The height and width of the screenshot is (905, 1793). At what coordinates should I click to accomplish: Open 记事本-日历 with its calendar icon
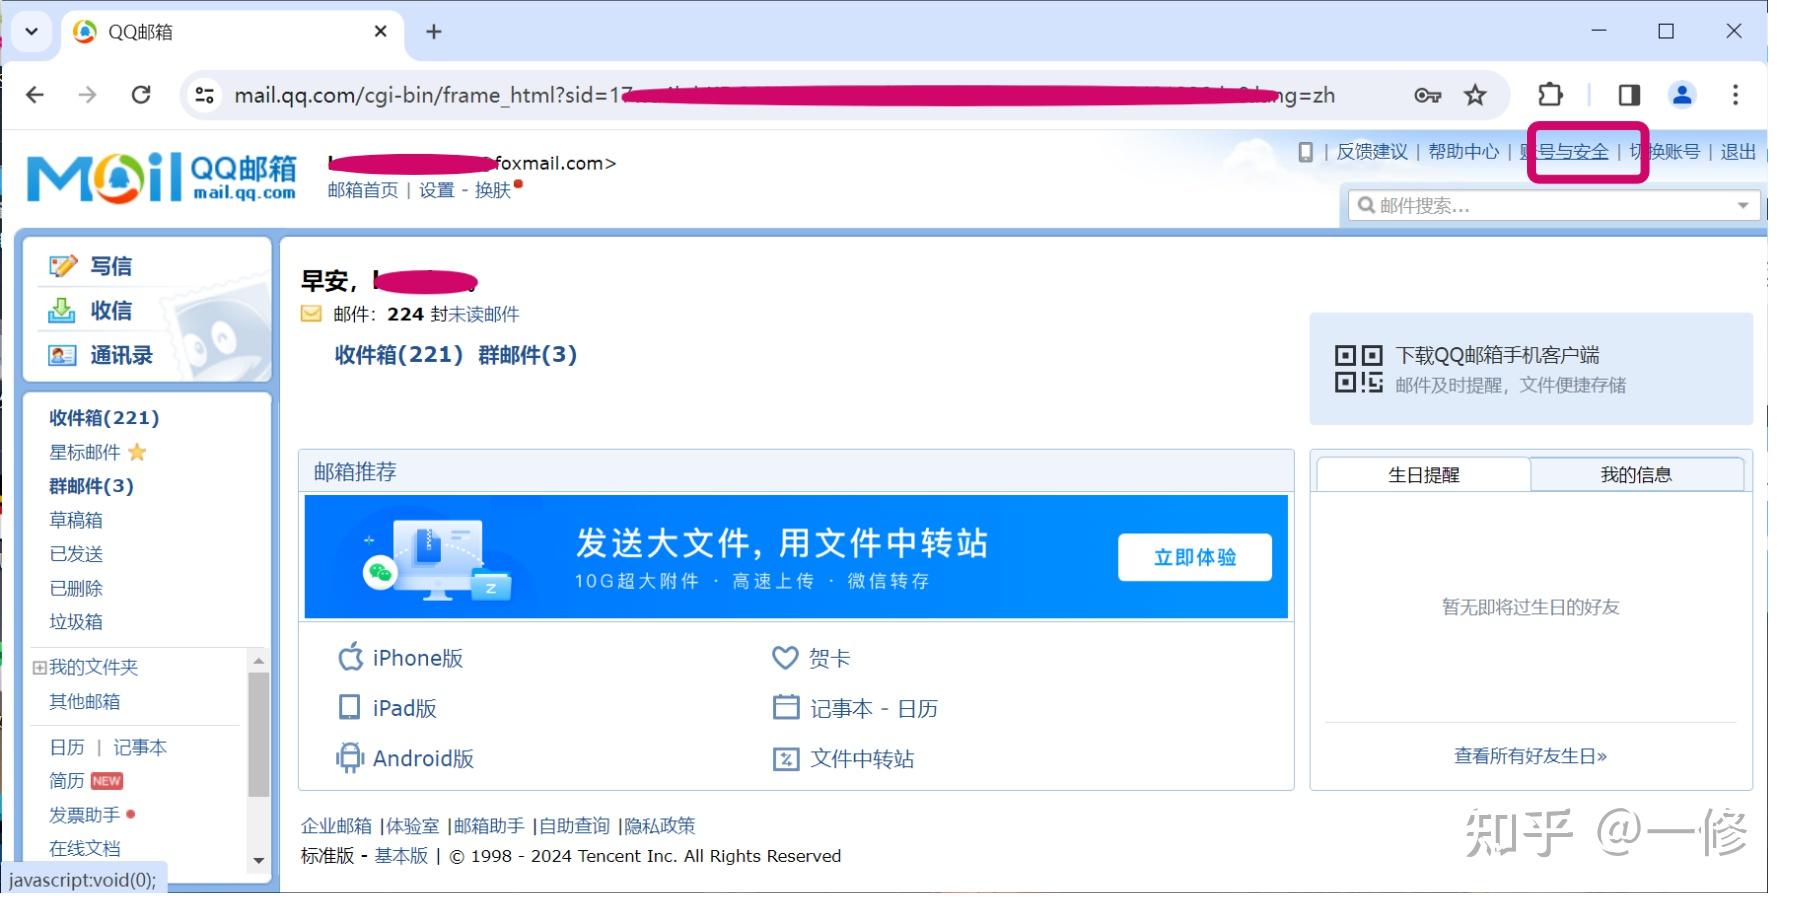(786, 707)
